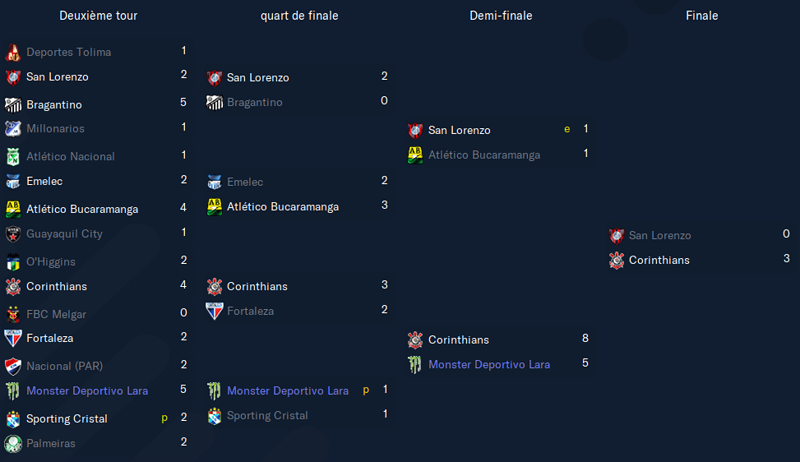Click the O'Higgins team crest
This screenshot has height=462, width=800.
[13, 262]
